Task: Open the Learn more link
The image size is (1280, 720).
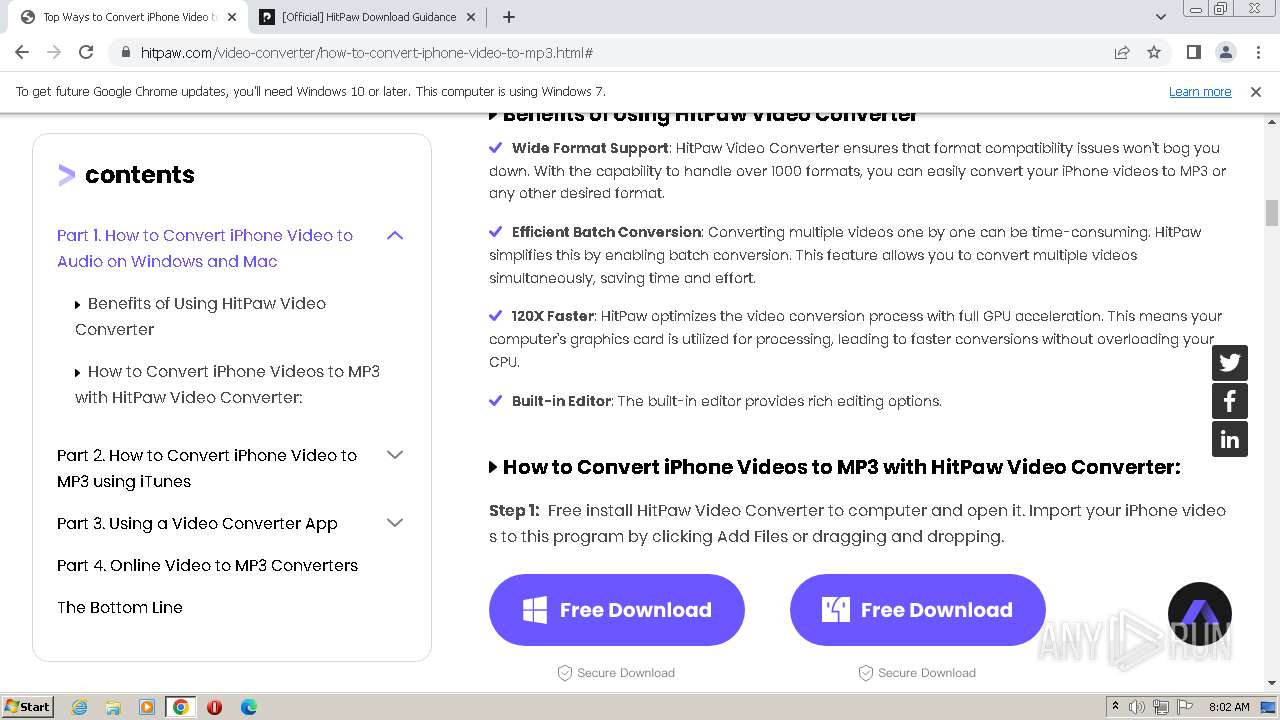Action: [1200, 91]
